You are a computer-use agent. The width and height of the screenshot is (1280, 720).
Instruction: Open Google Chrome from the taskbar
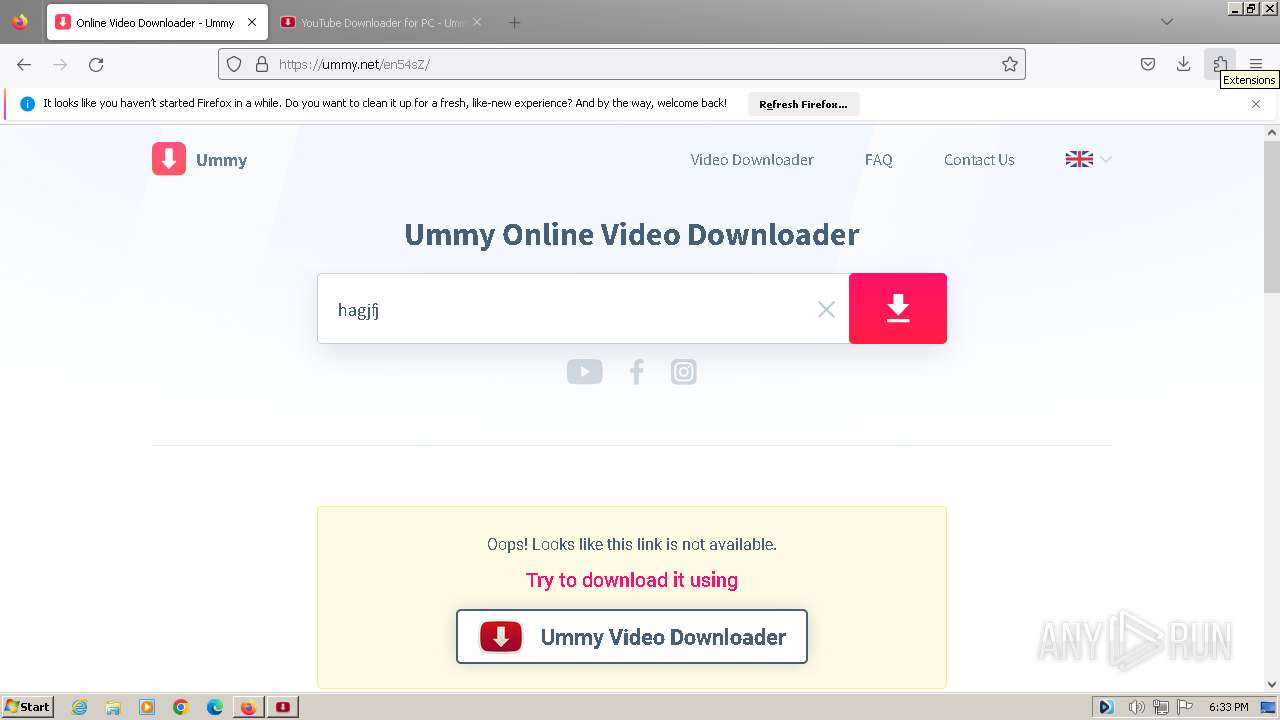181,707
